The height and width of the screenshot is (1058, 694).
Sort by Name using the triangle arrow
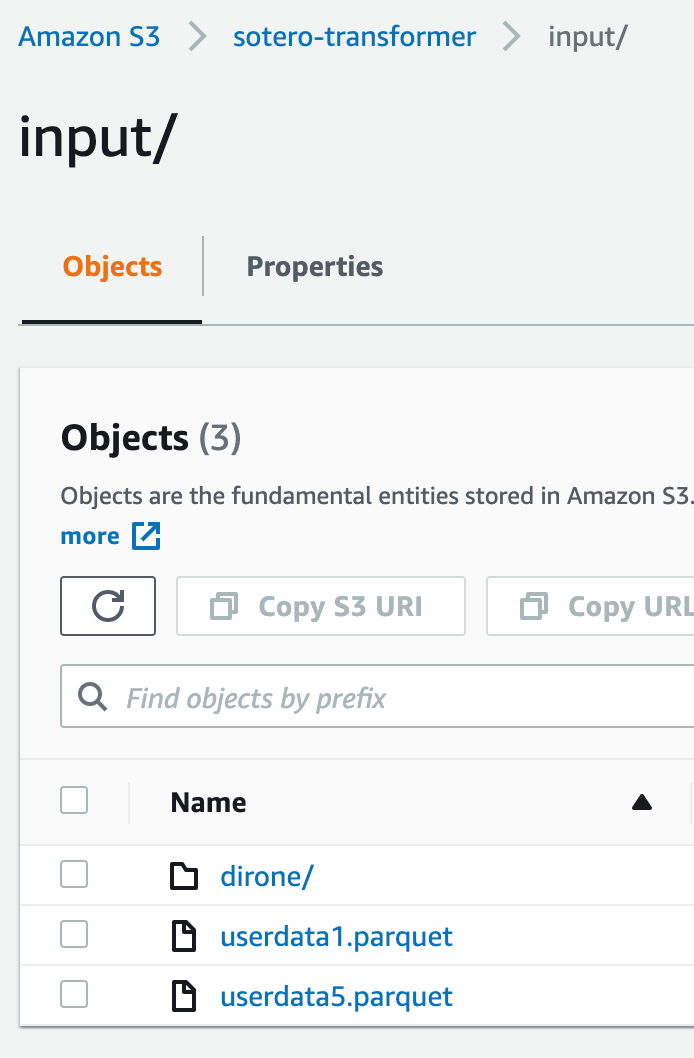(x=641, y=802)
